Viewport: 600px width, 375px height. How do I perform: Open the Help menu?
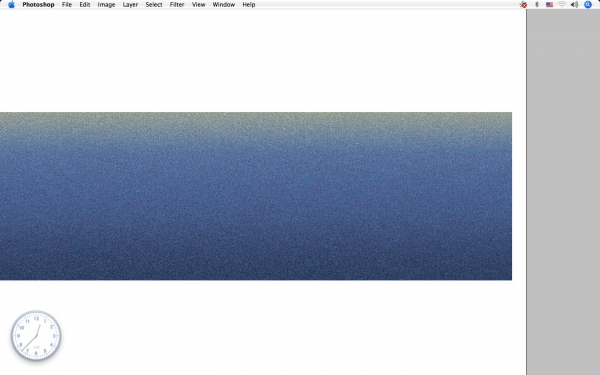pos(249,5)
